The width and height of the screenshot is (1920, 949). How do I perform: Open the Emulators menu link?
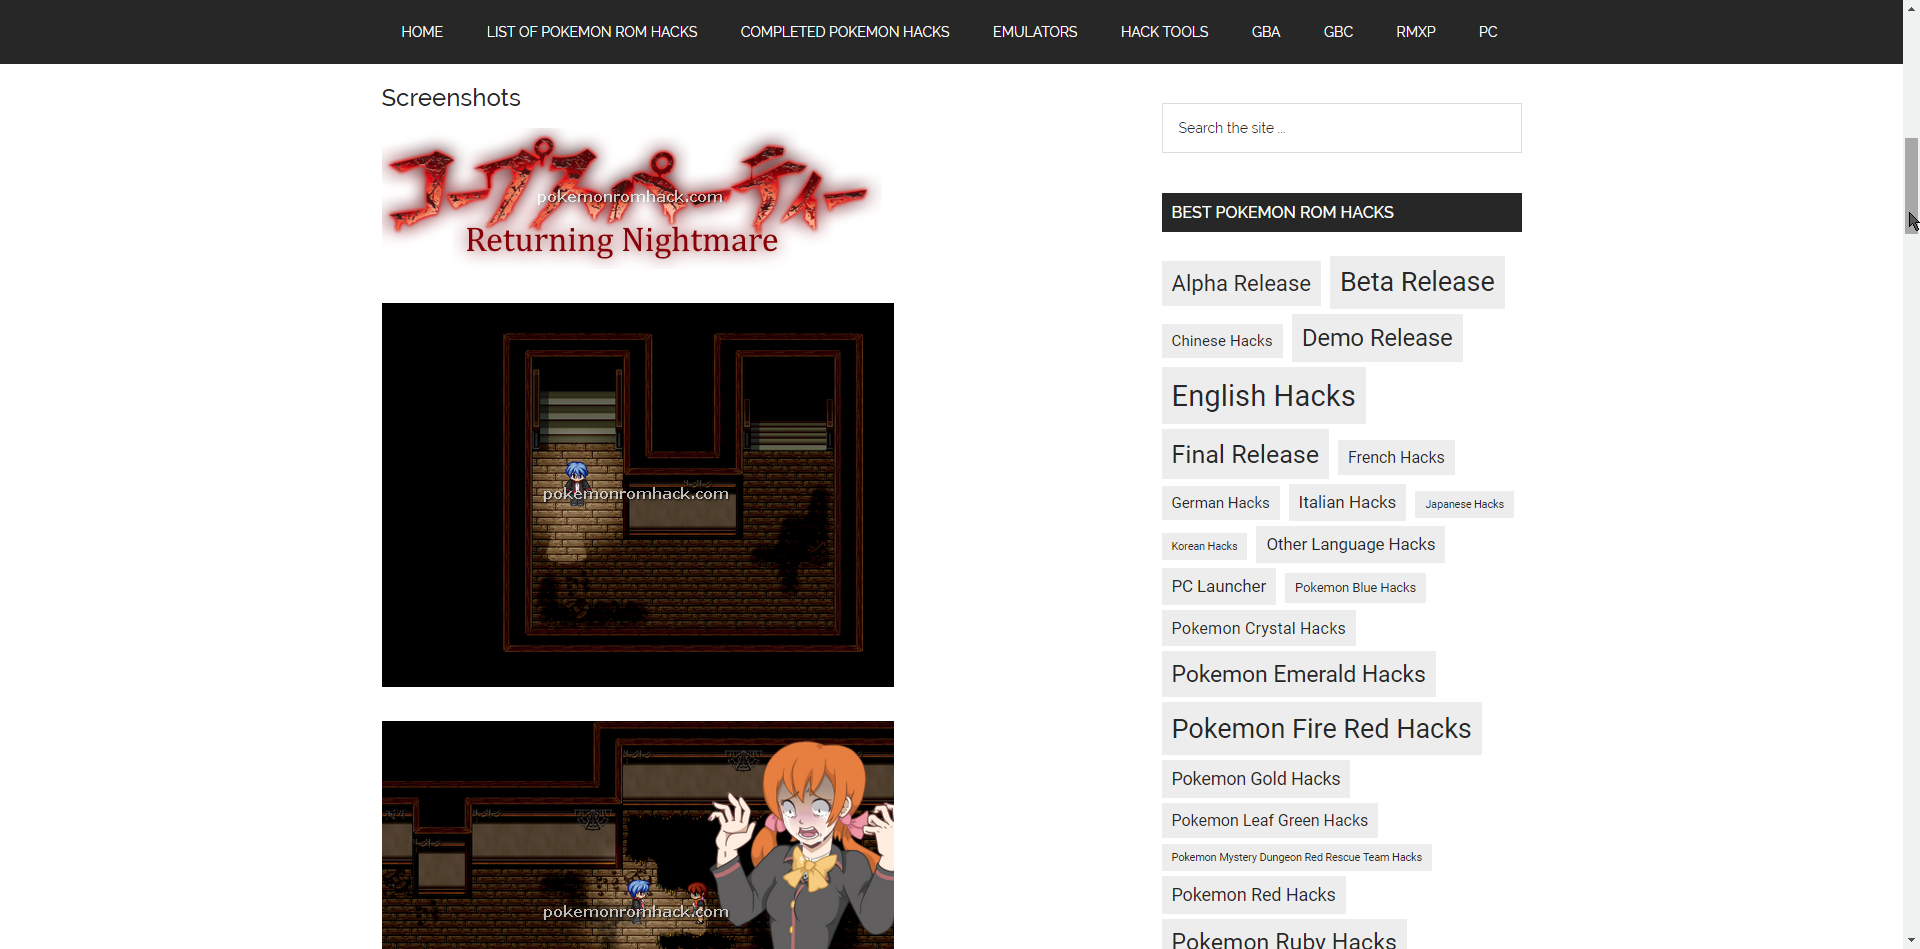pyautogui.click(x=1034, y=32)
